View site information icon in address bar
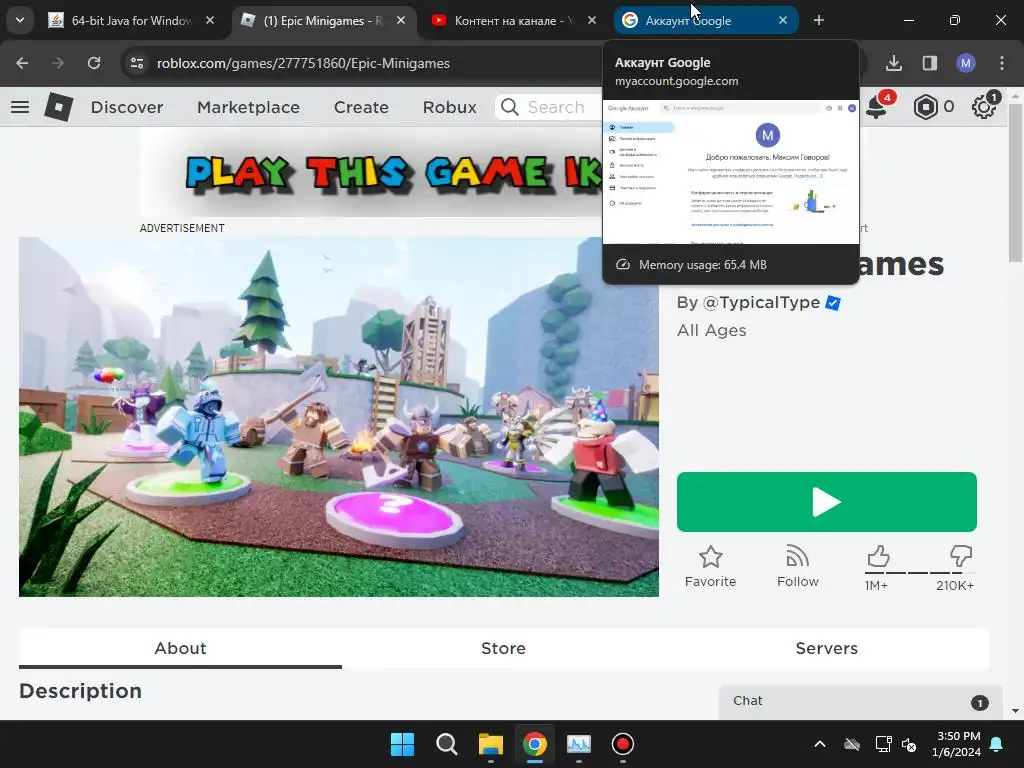 pos(137,63)
